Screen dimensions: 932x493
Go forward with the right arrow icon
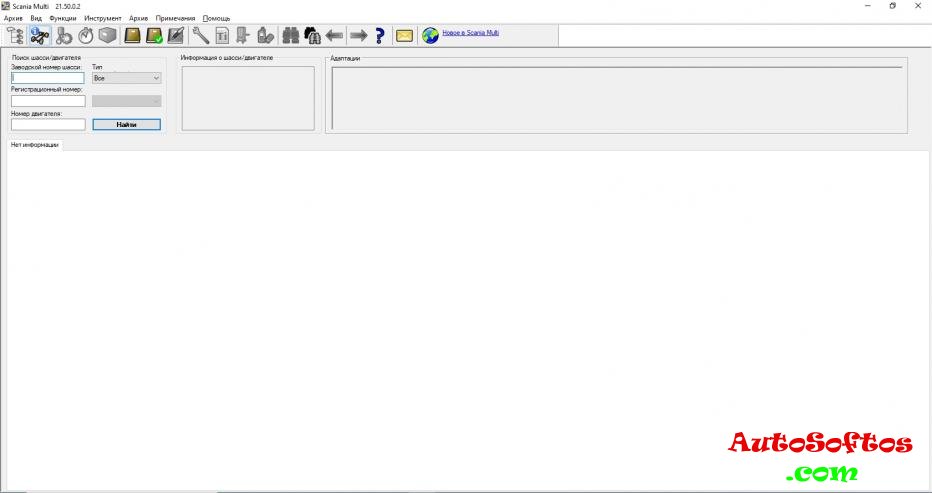coord(358,36)
